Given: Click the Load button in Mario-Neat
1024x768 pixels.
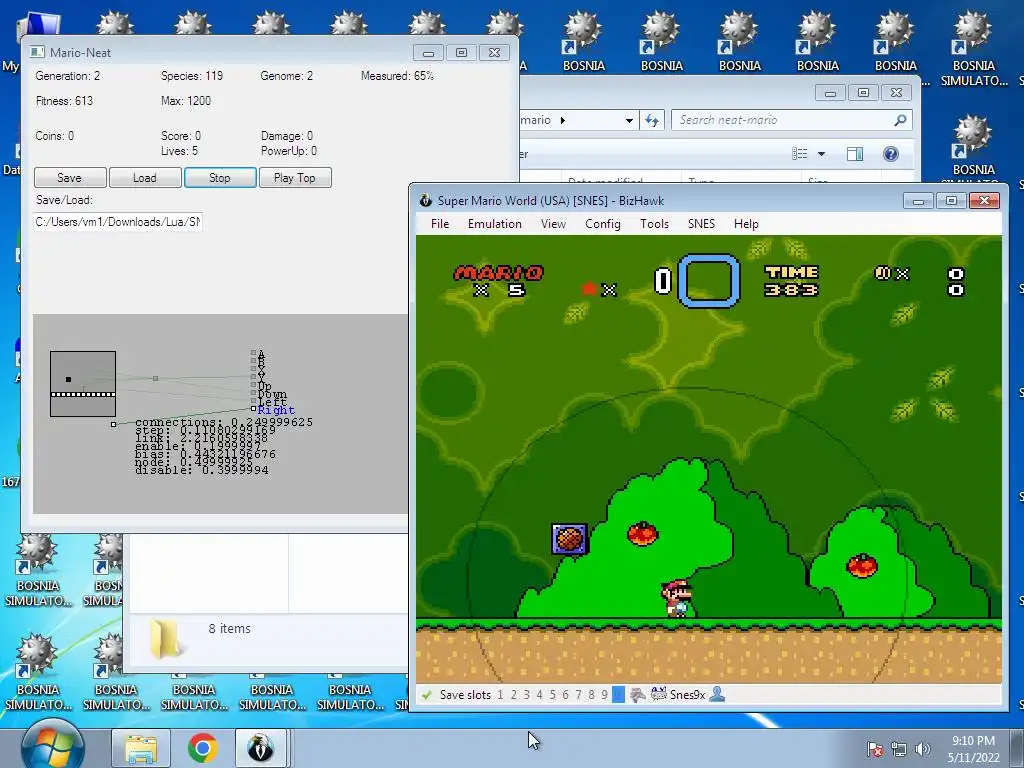Looking at the screenshot, I should coord(145,178).
